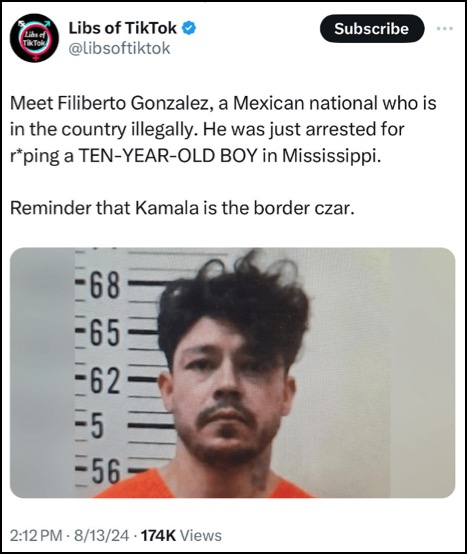Click the TEN-YEAR-OLD BOY text
The image size is (467, 554).
[167, 156]
